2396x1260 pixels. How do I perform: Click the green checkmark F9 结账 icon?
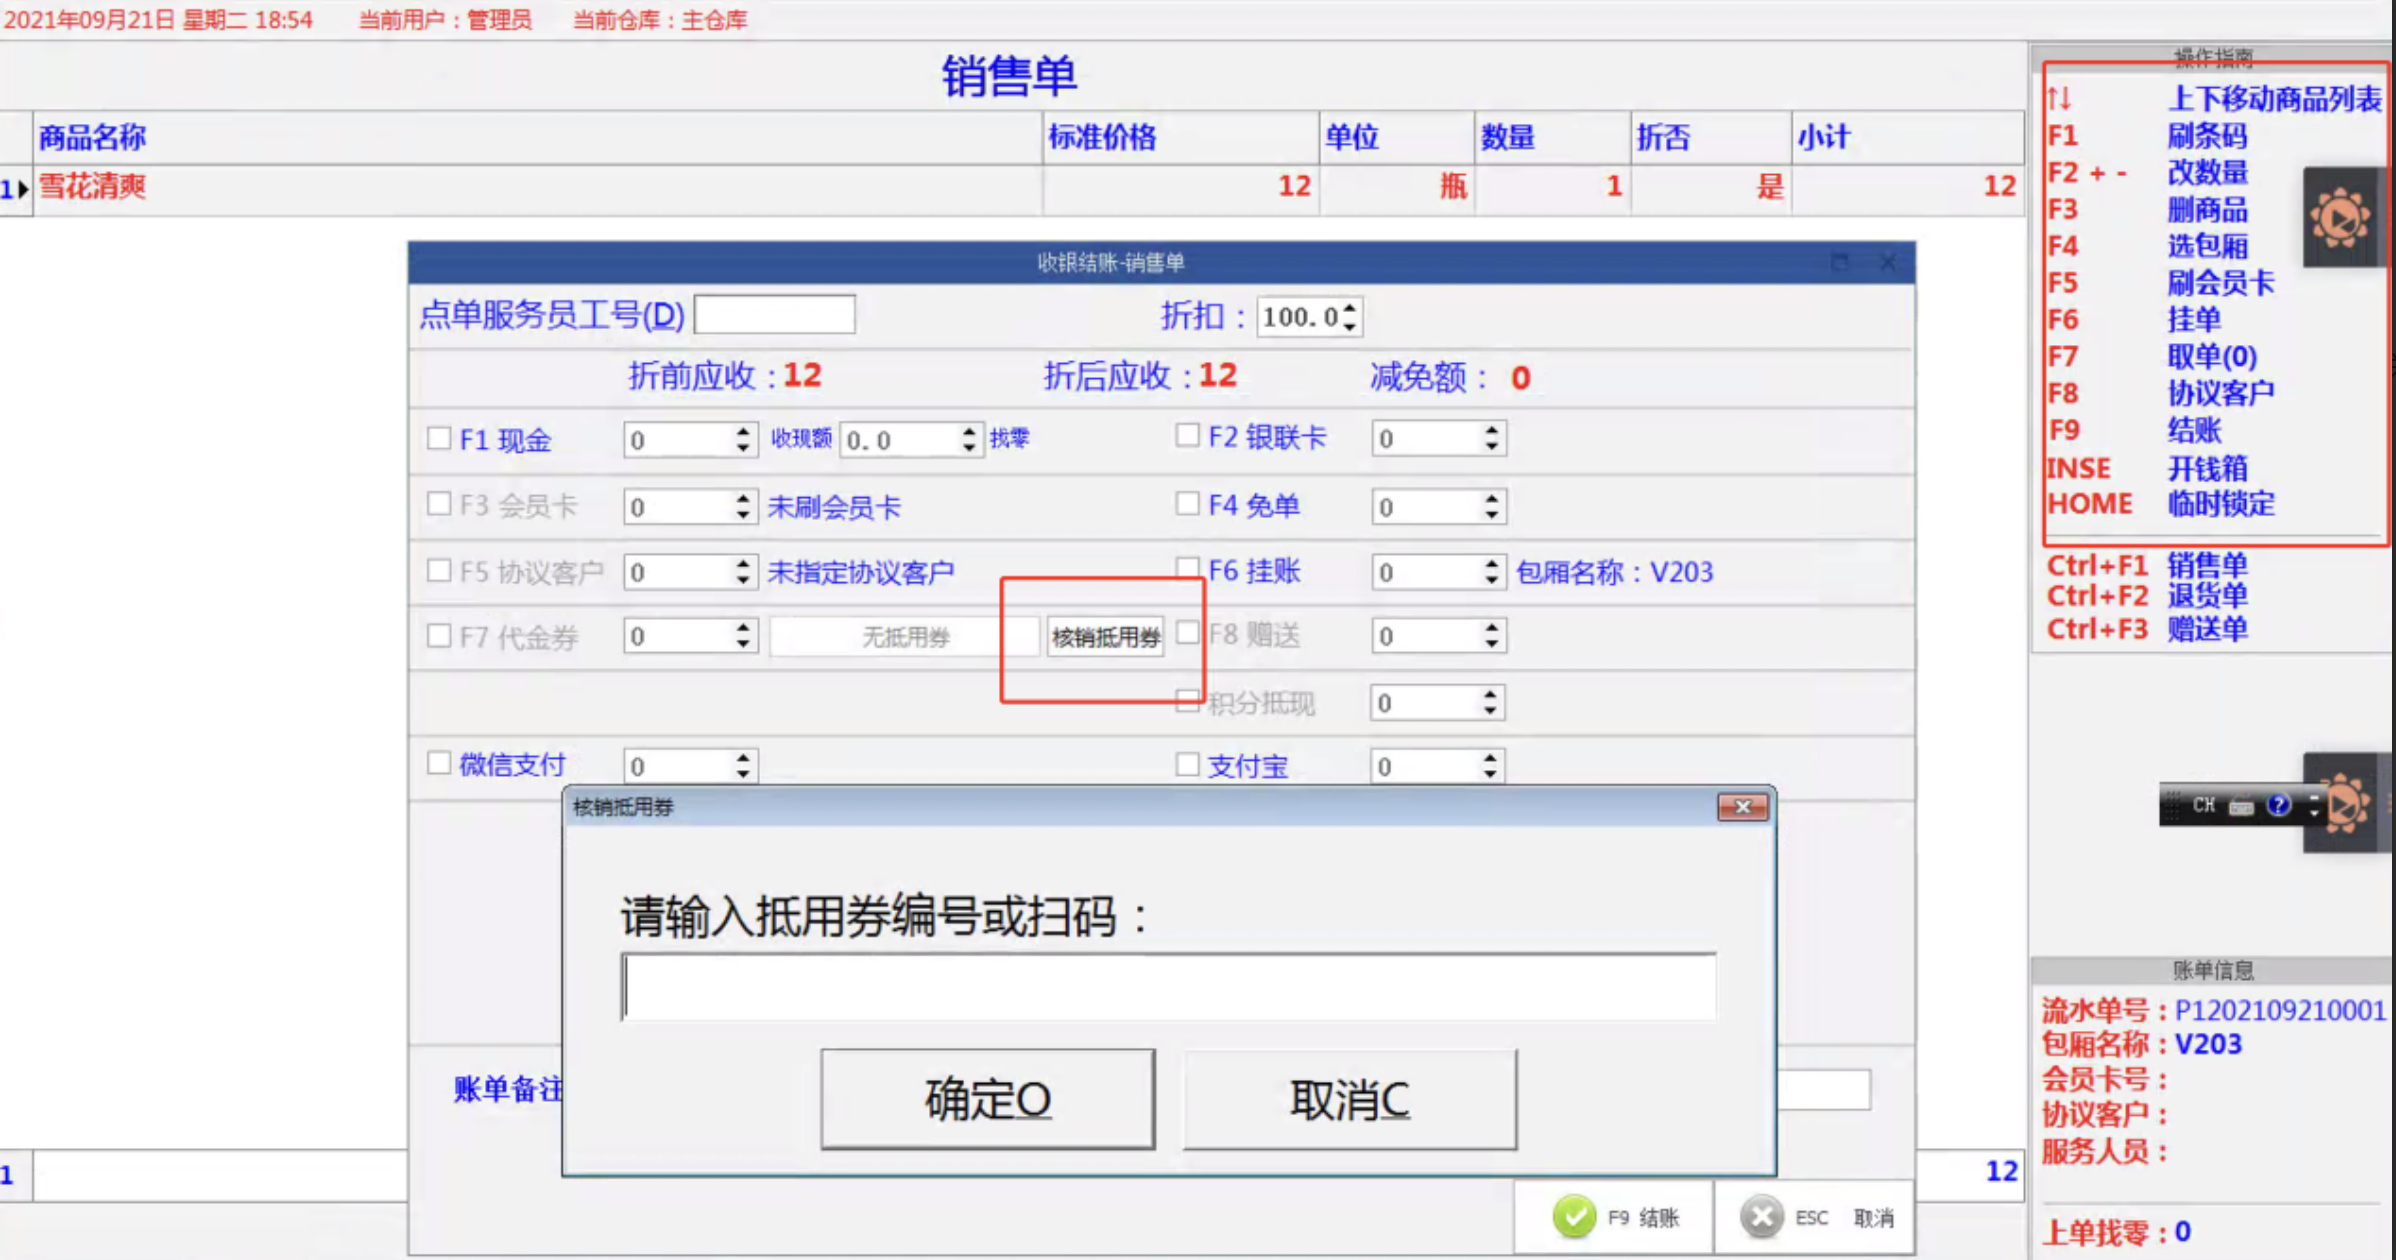(x=1574, y=1217)
